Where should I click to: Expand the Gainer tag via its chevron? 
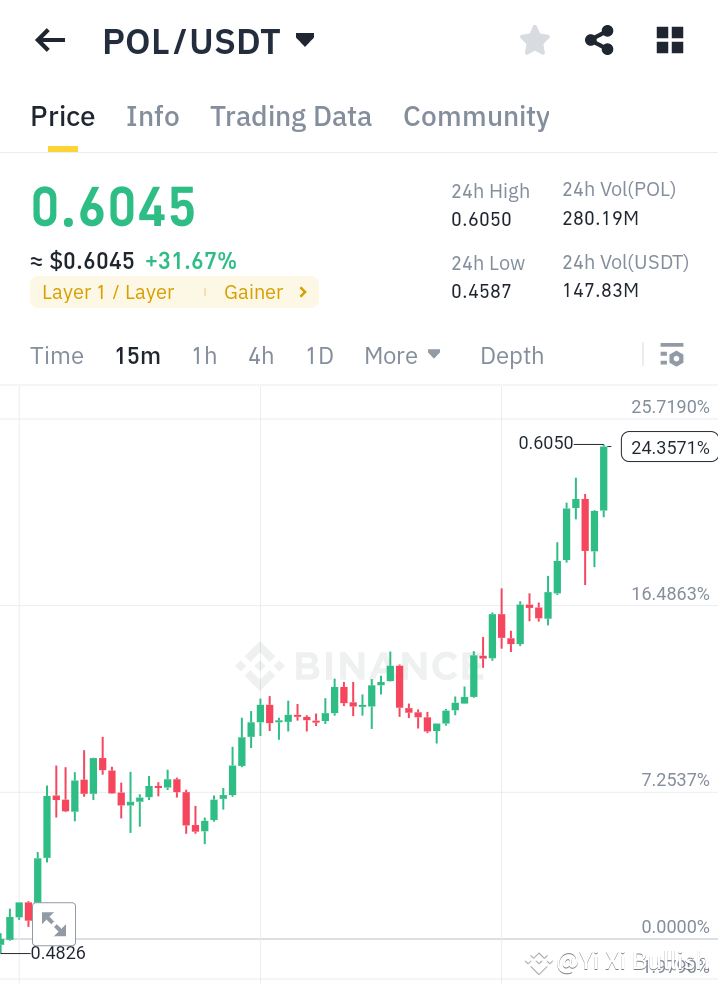(x=301, y=292)
